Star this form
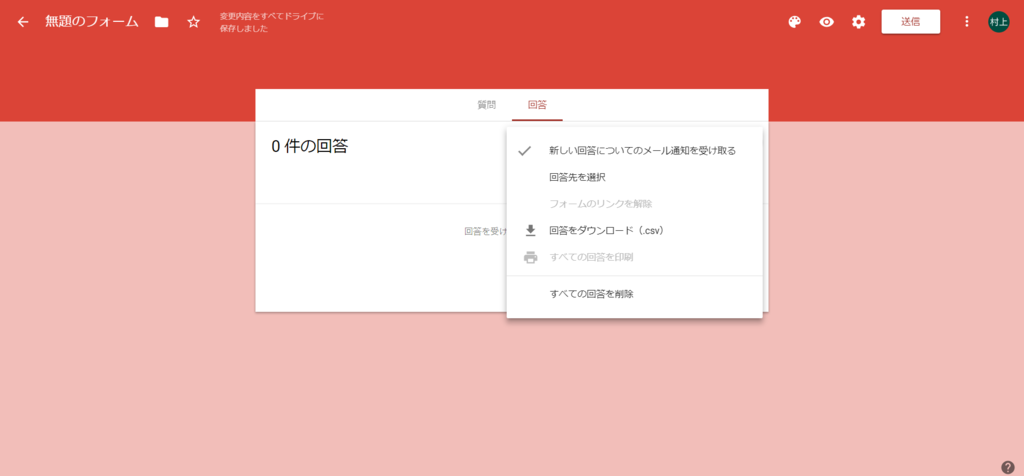1024x476 pixels. click(x=193, y=22)
